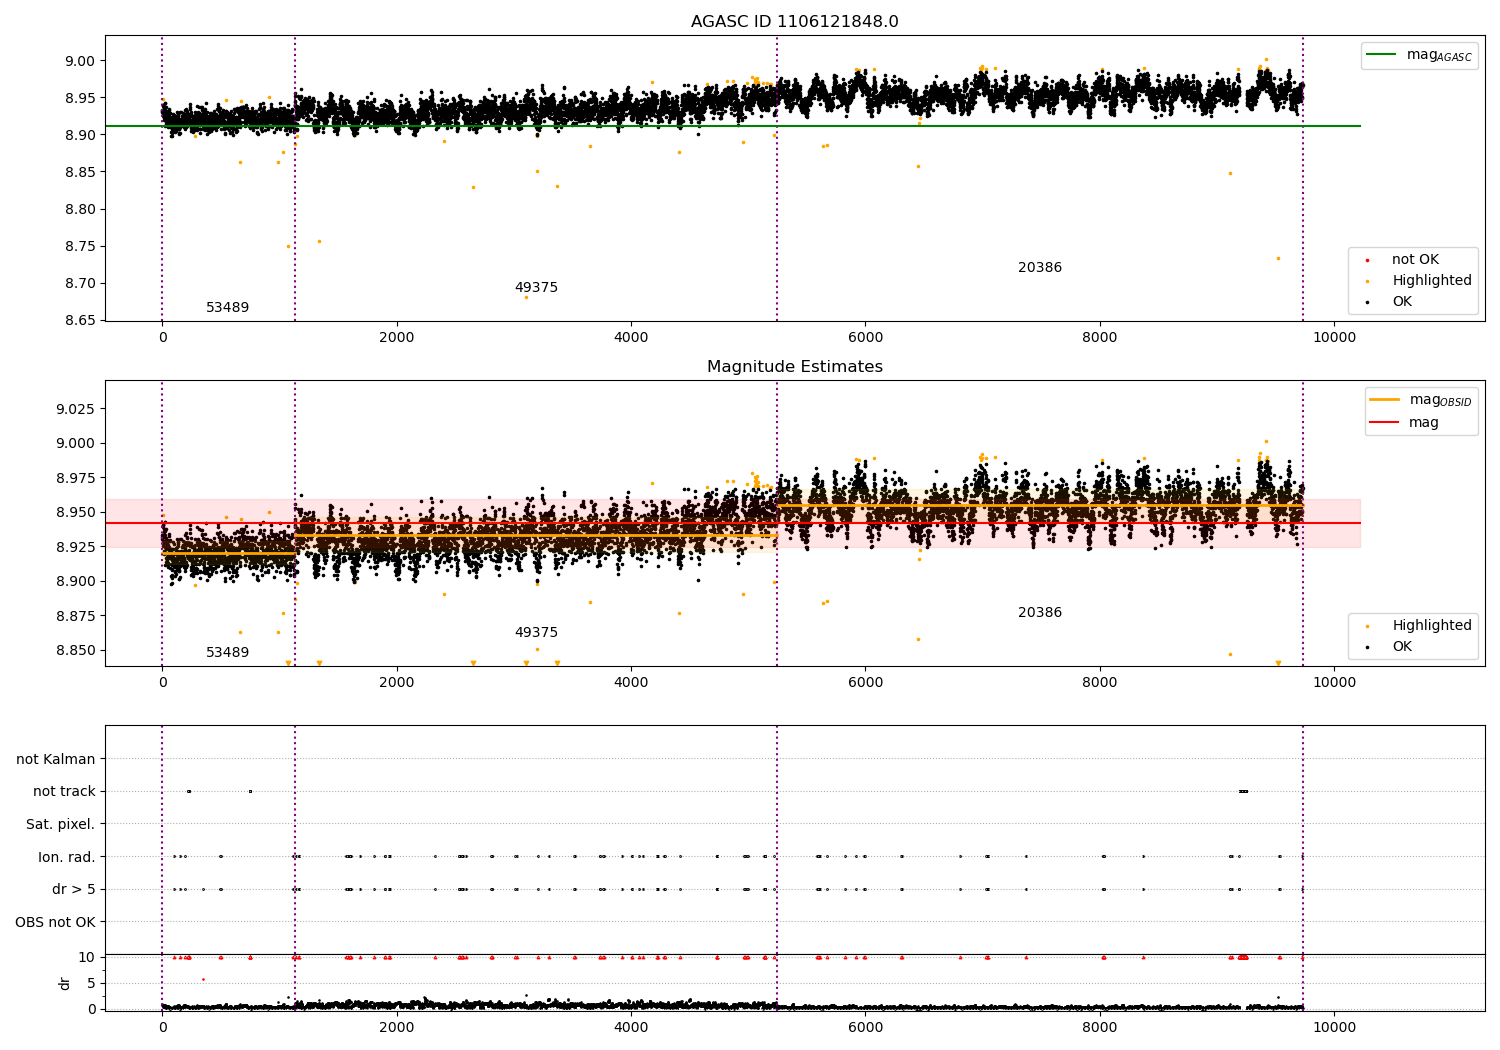Click the orange mag OBSID legend line
The width and height of the screenshot is (1500, 1050).
pos(1385,400)
